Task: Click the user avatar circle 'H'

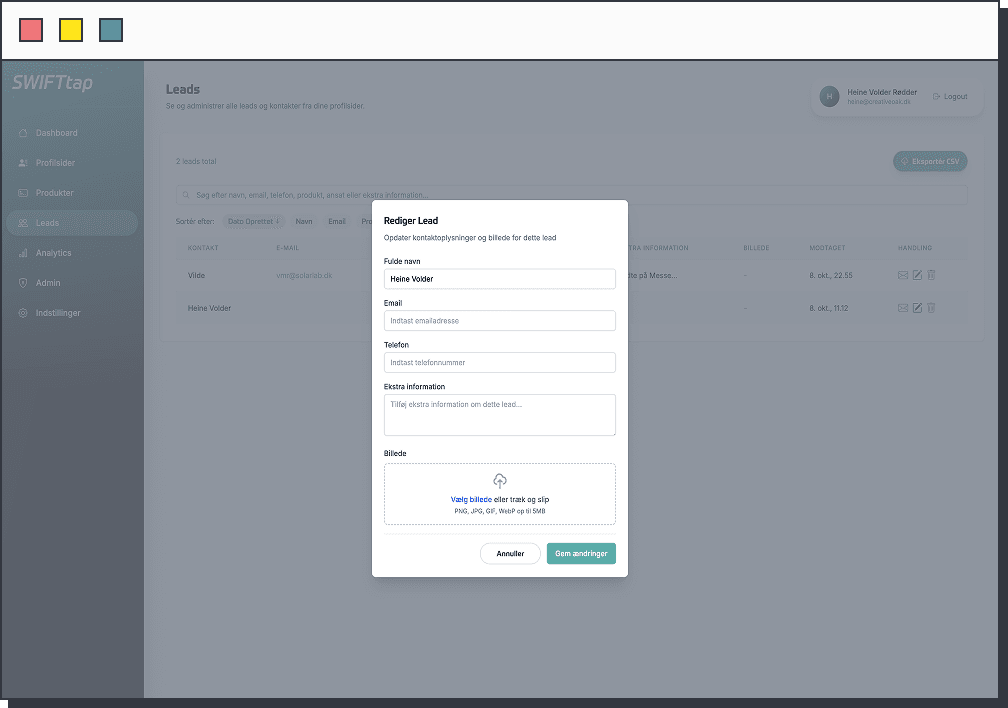Action: tap(829, 96)
